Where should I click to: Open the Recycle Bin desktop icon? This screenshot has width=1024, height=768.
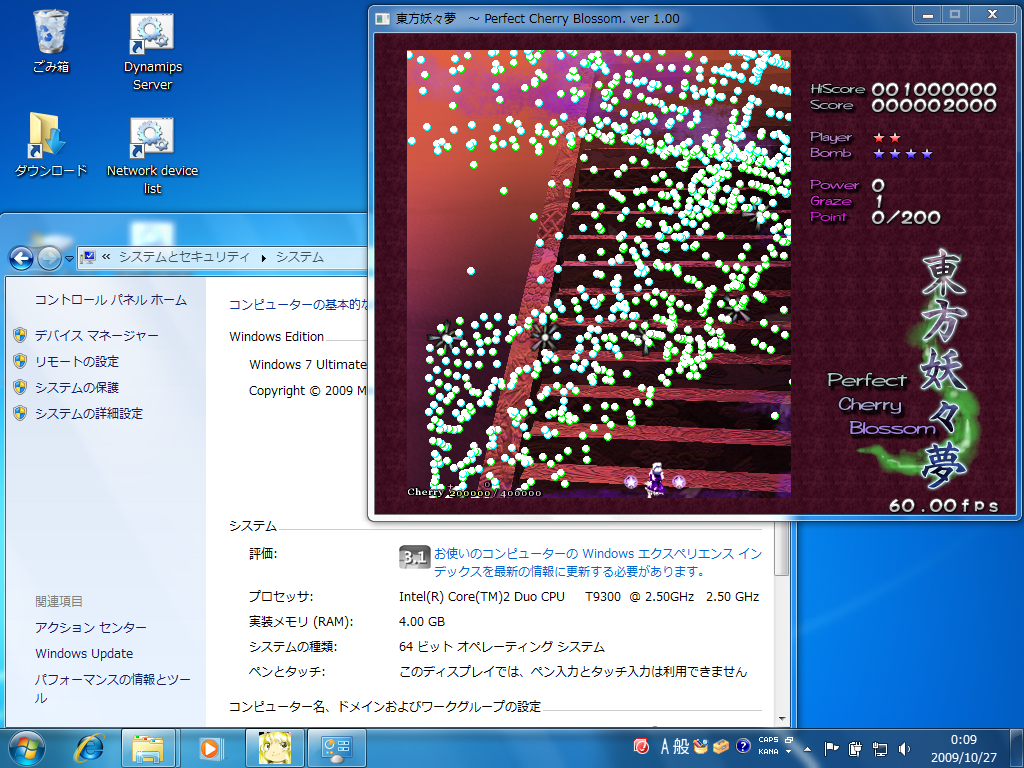pyautogui.click(x=51, y=35)
